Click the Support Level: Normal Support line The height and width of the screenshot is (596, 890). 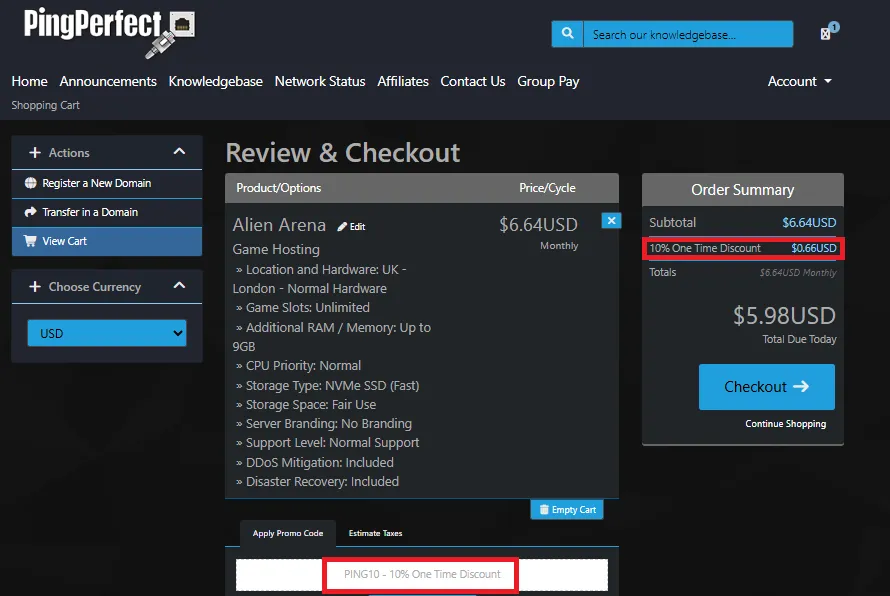point(328,442)
